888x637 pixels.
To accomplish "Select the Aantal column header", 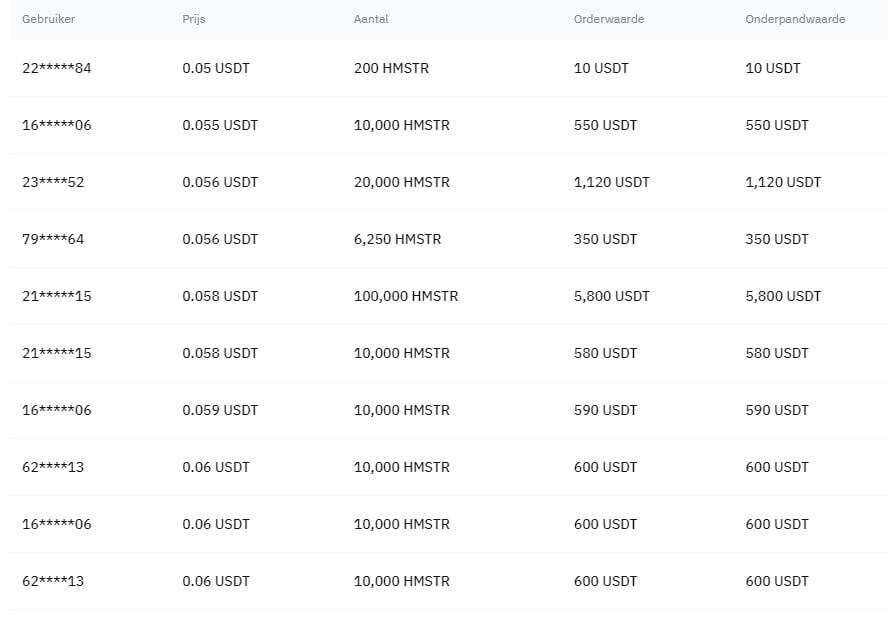I will [x=370, y=19].
